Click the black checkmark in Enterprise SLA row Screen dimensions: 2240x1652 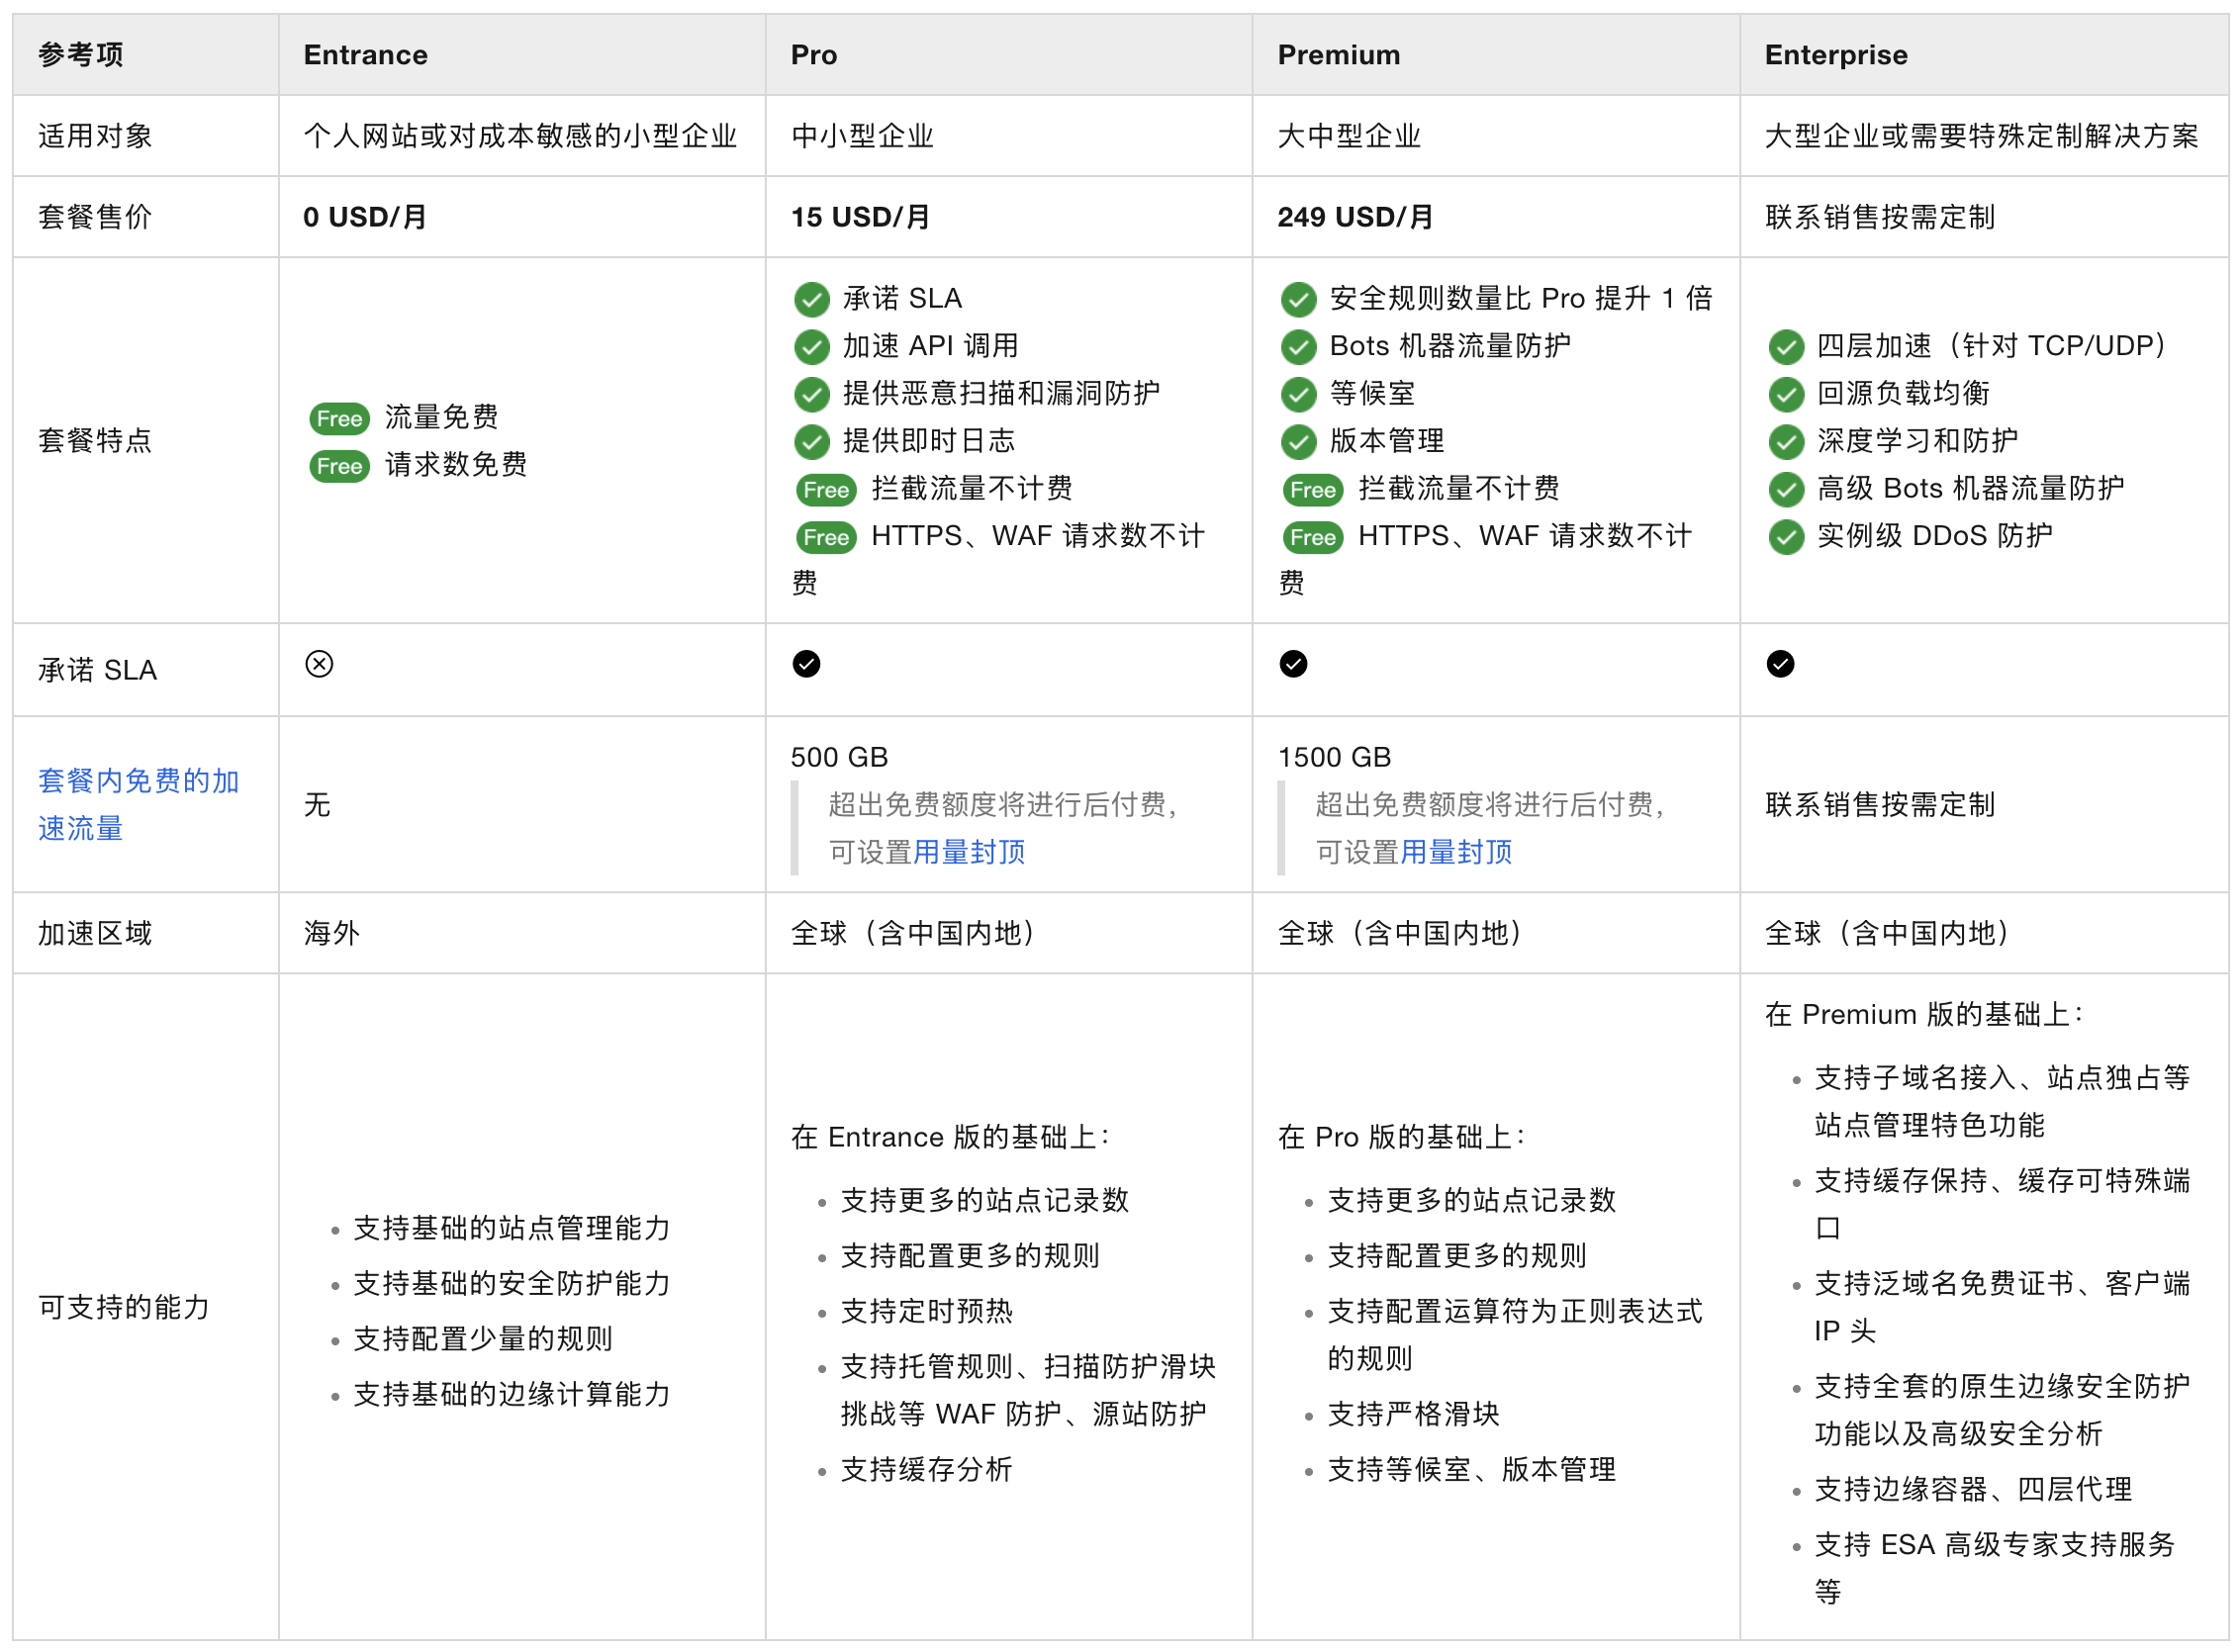(1781, 664)
